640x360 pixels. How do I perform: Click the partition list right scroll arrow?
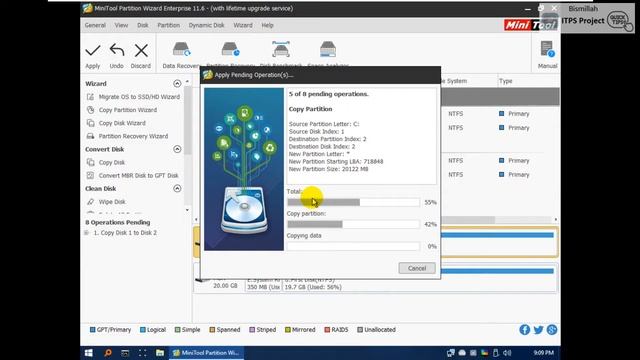[x=556, y=220]
